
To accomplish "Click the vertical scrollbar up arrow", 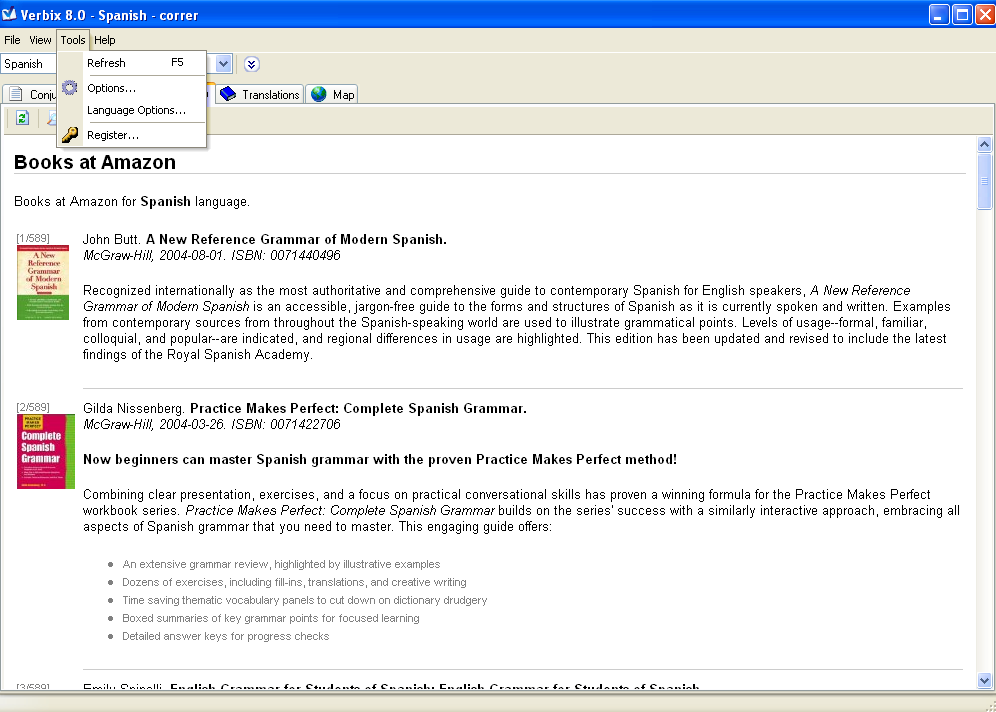I will (985, 144).
